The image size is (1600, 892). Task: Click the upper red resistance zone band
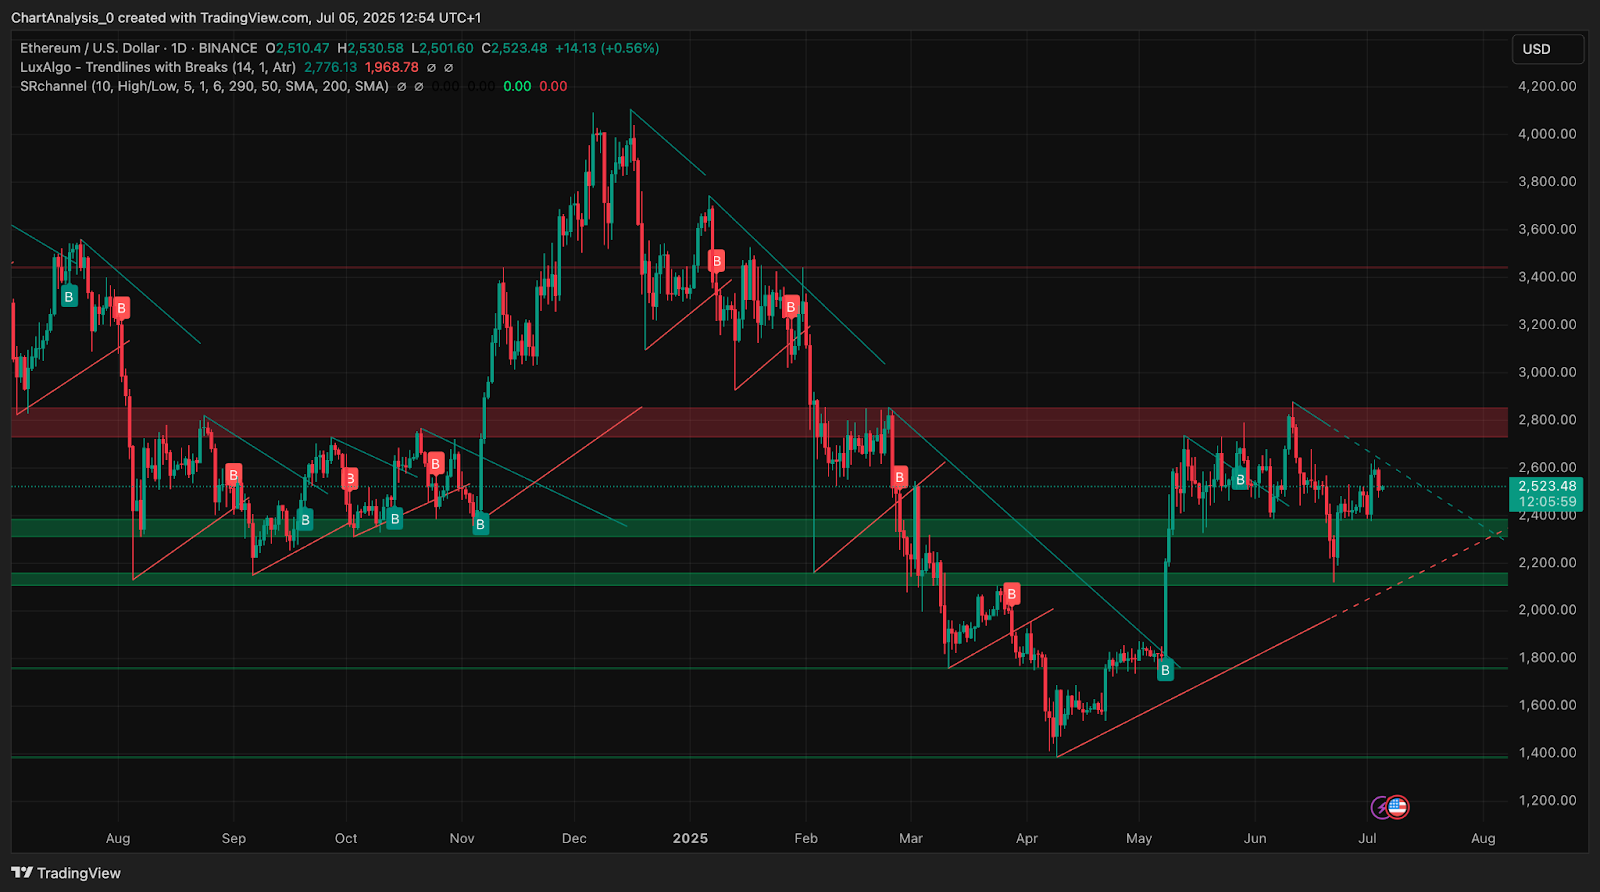coord(759,422)
